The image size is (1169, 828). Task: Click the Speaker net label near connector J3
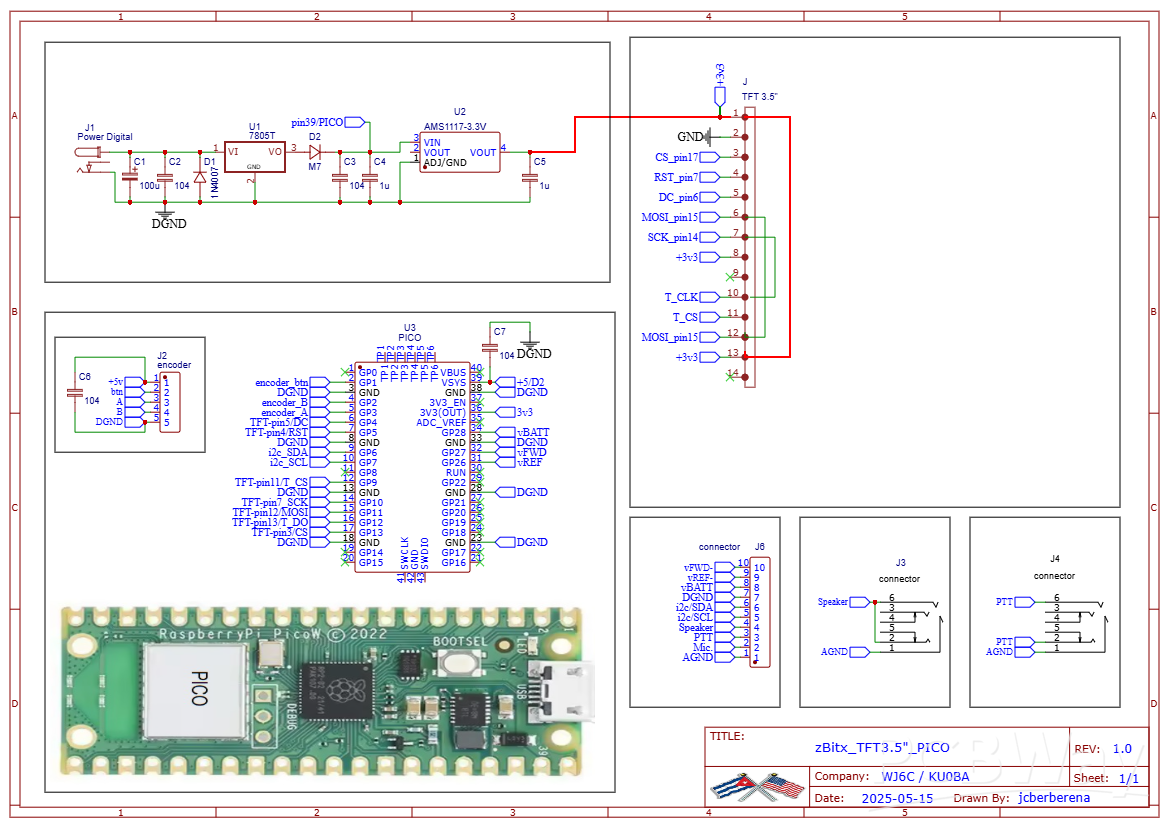point(843,602)
